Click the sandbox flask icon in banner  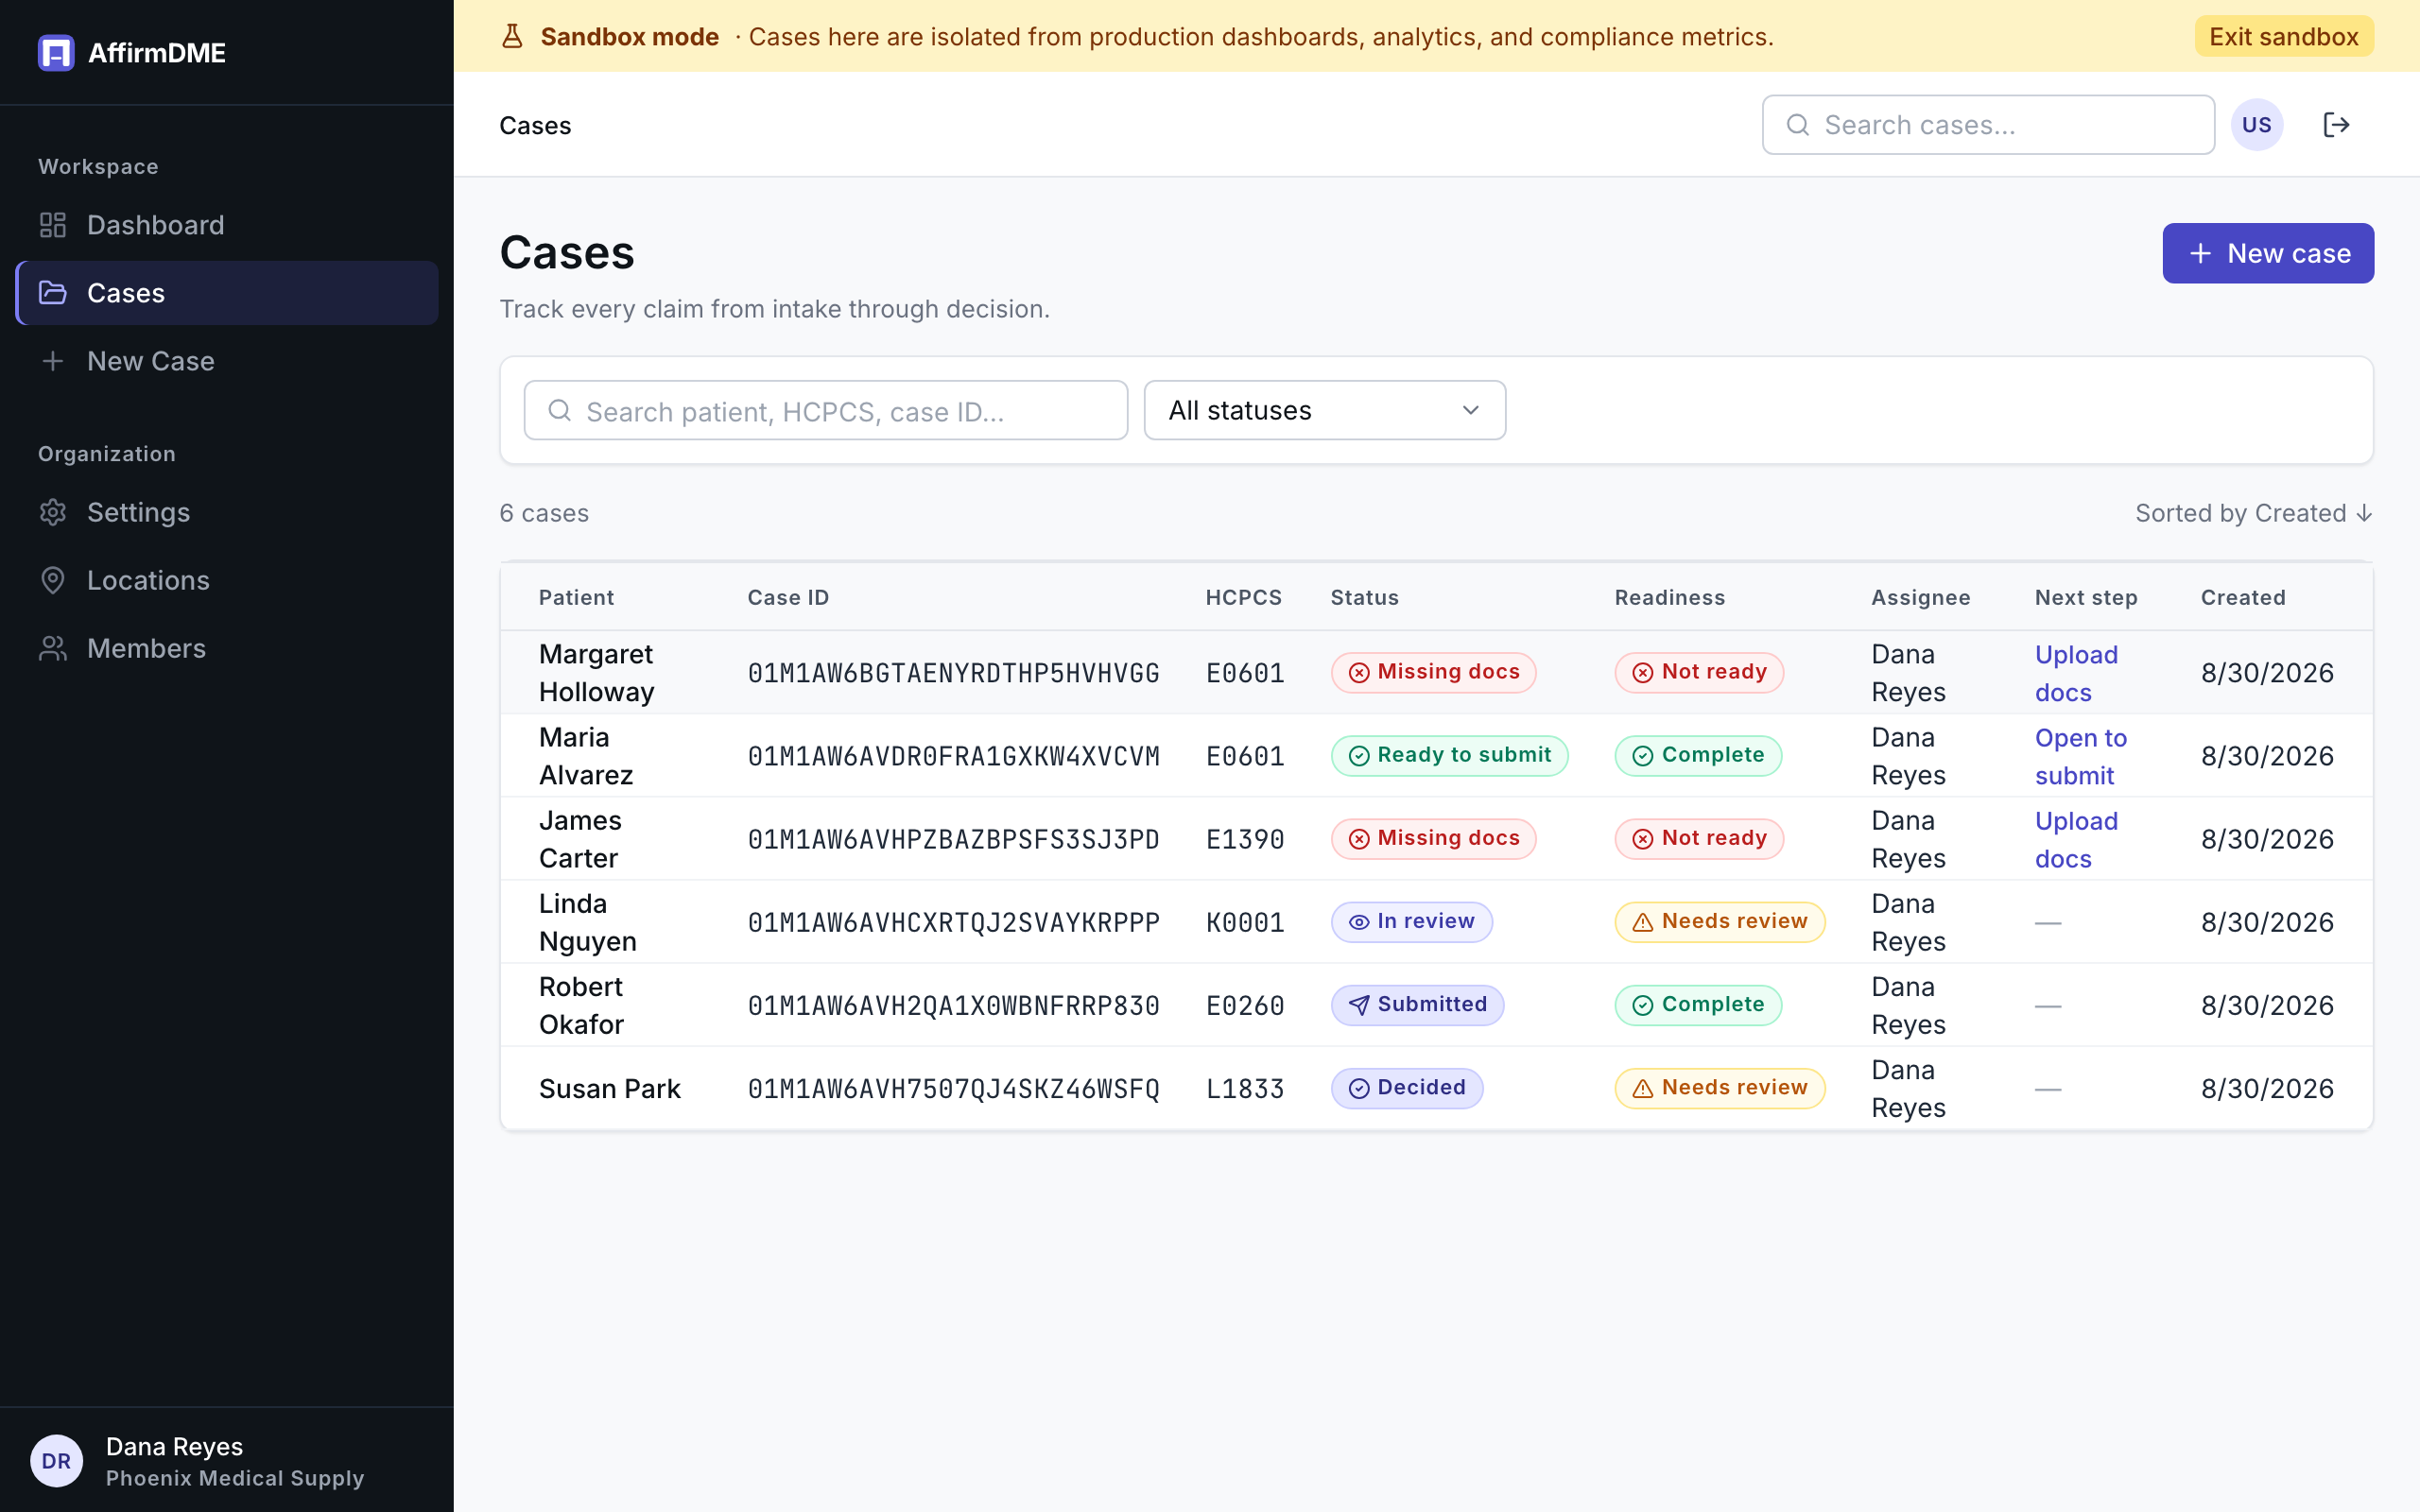[512, 37]
